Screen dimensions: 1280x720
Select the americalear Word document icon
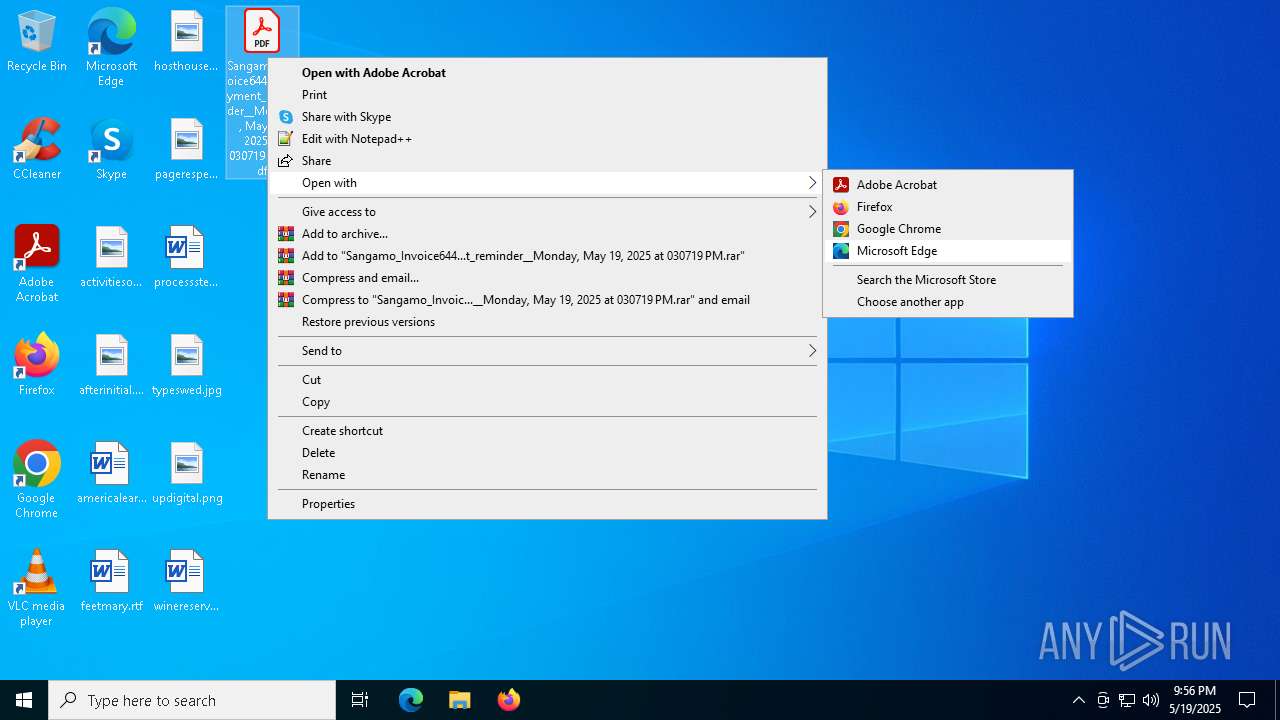point(111,473)
